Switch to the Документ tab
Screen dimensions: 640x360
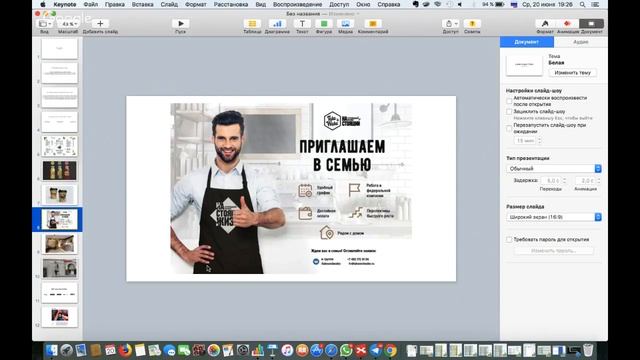[x=527, y=42]
